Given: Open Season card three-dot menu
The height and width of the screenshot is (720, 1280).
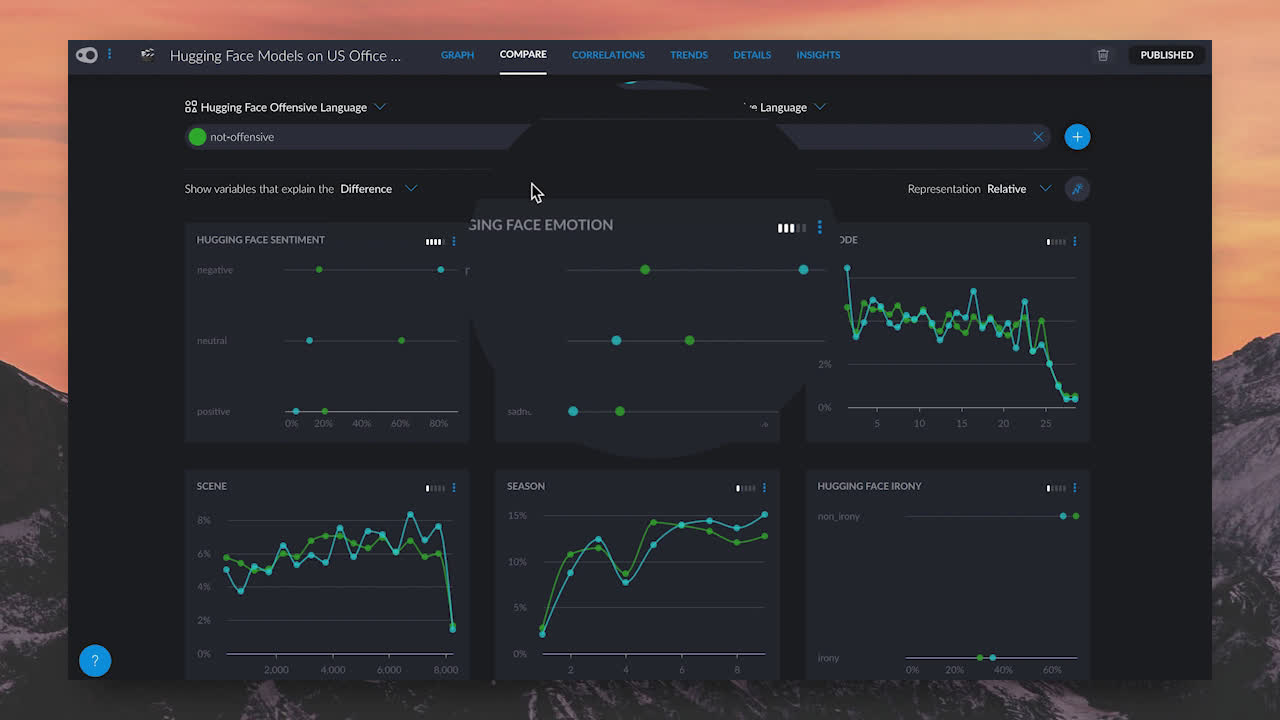Looking at the screenshot, I should 764,488.
